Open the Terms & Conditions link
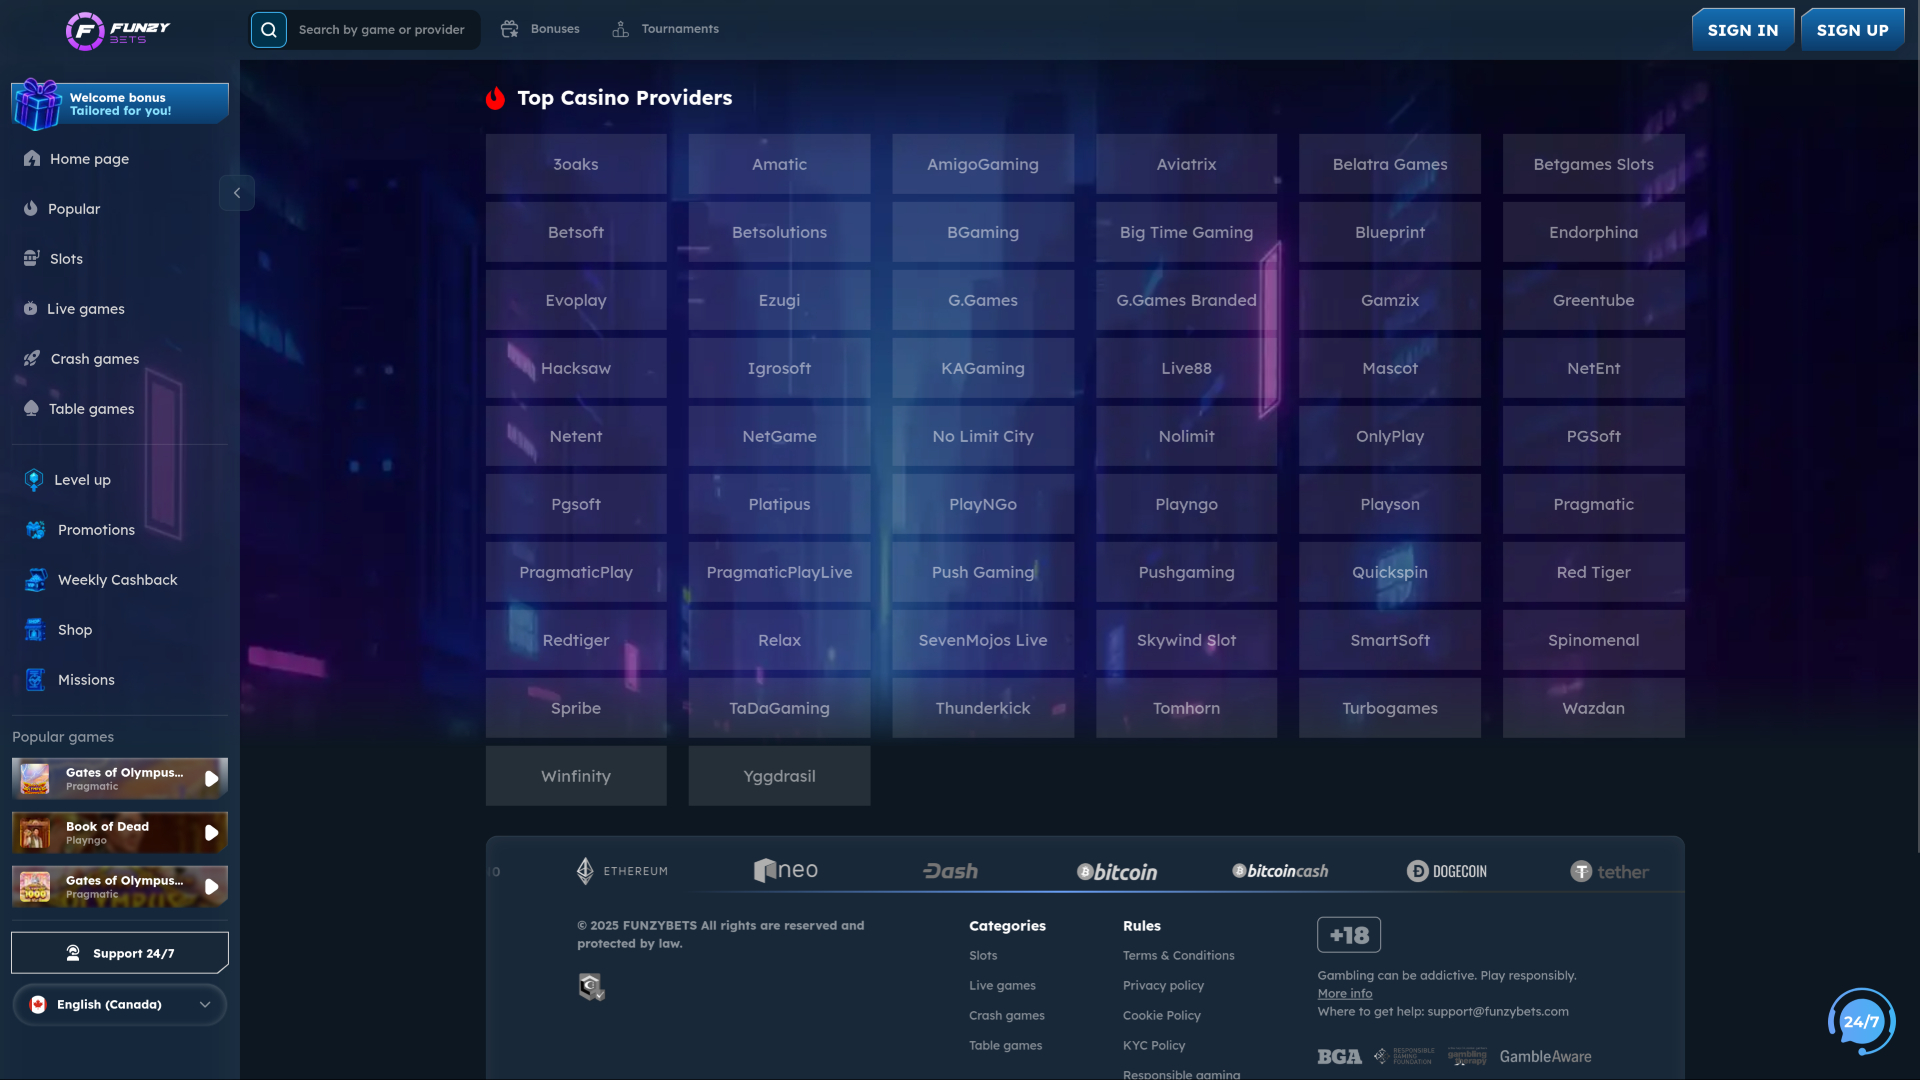The image size is (1920, 1080). [1178, 955]
